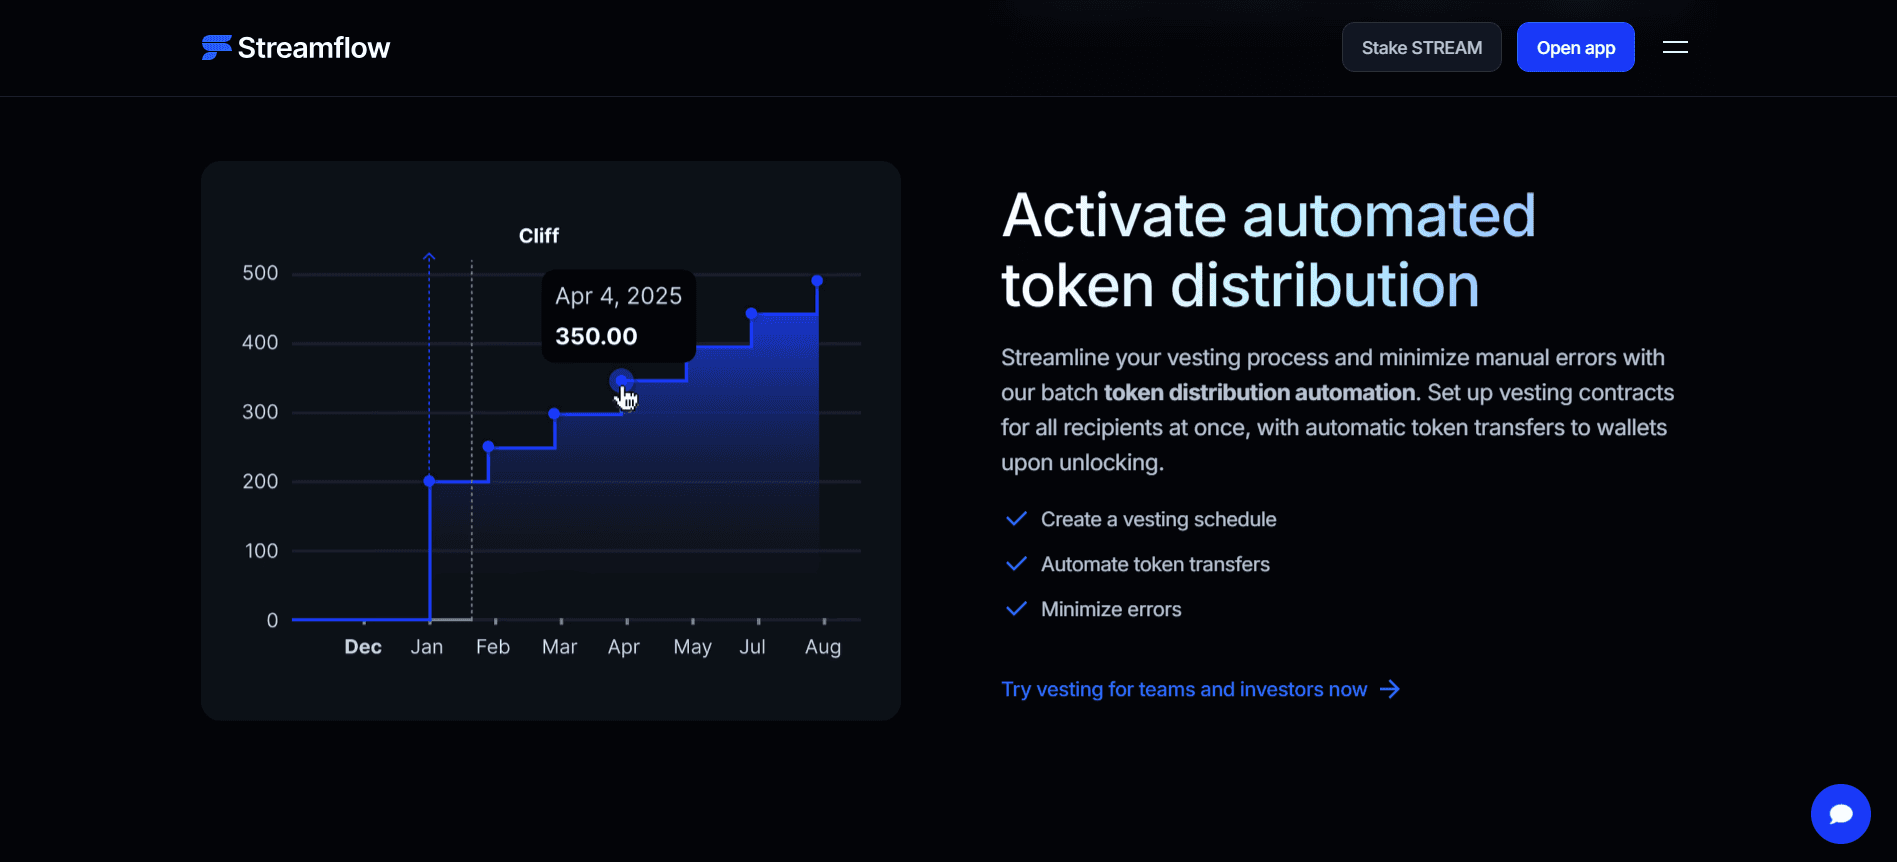Click the Automate token transfers text

point(1155,564)
